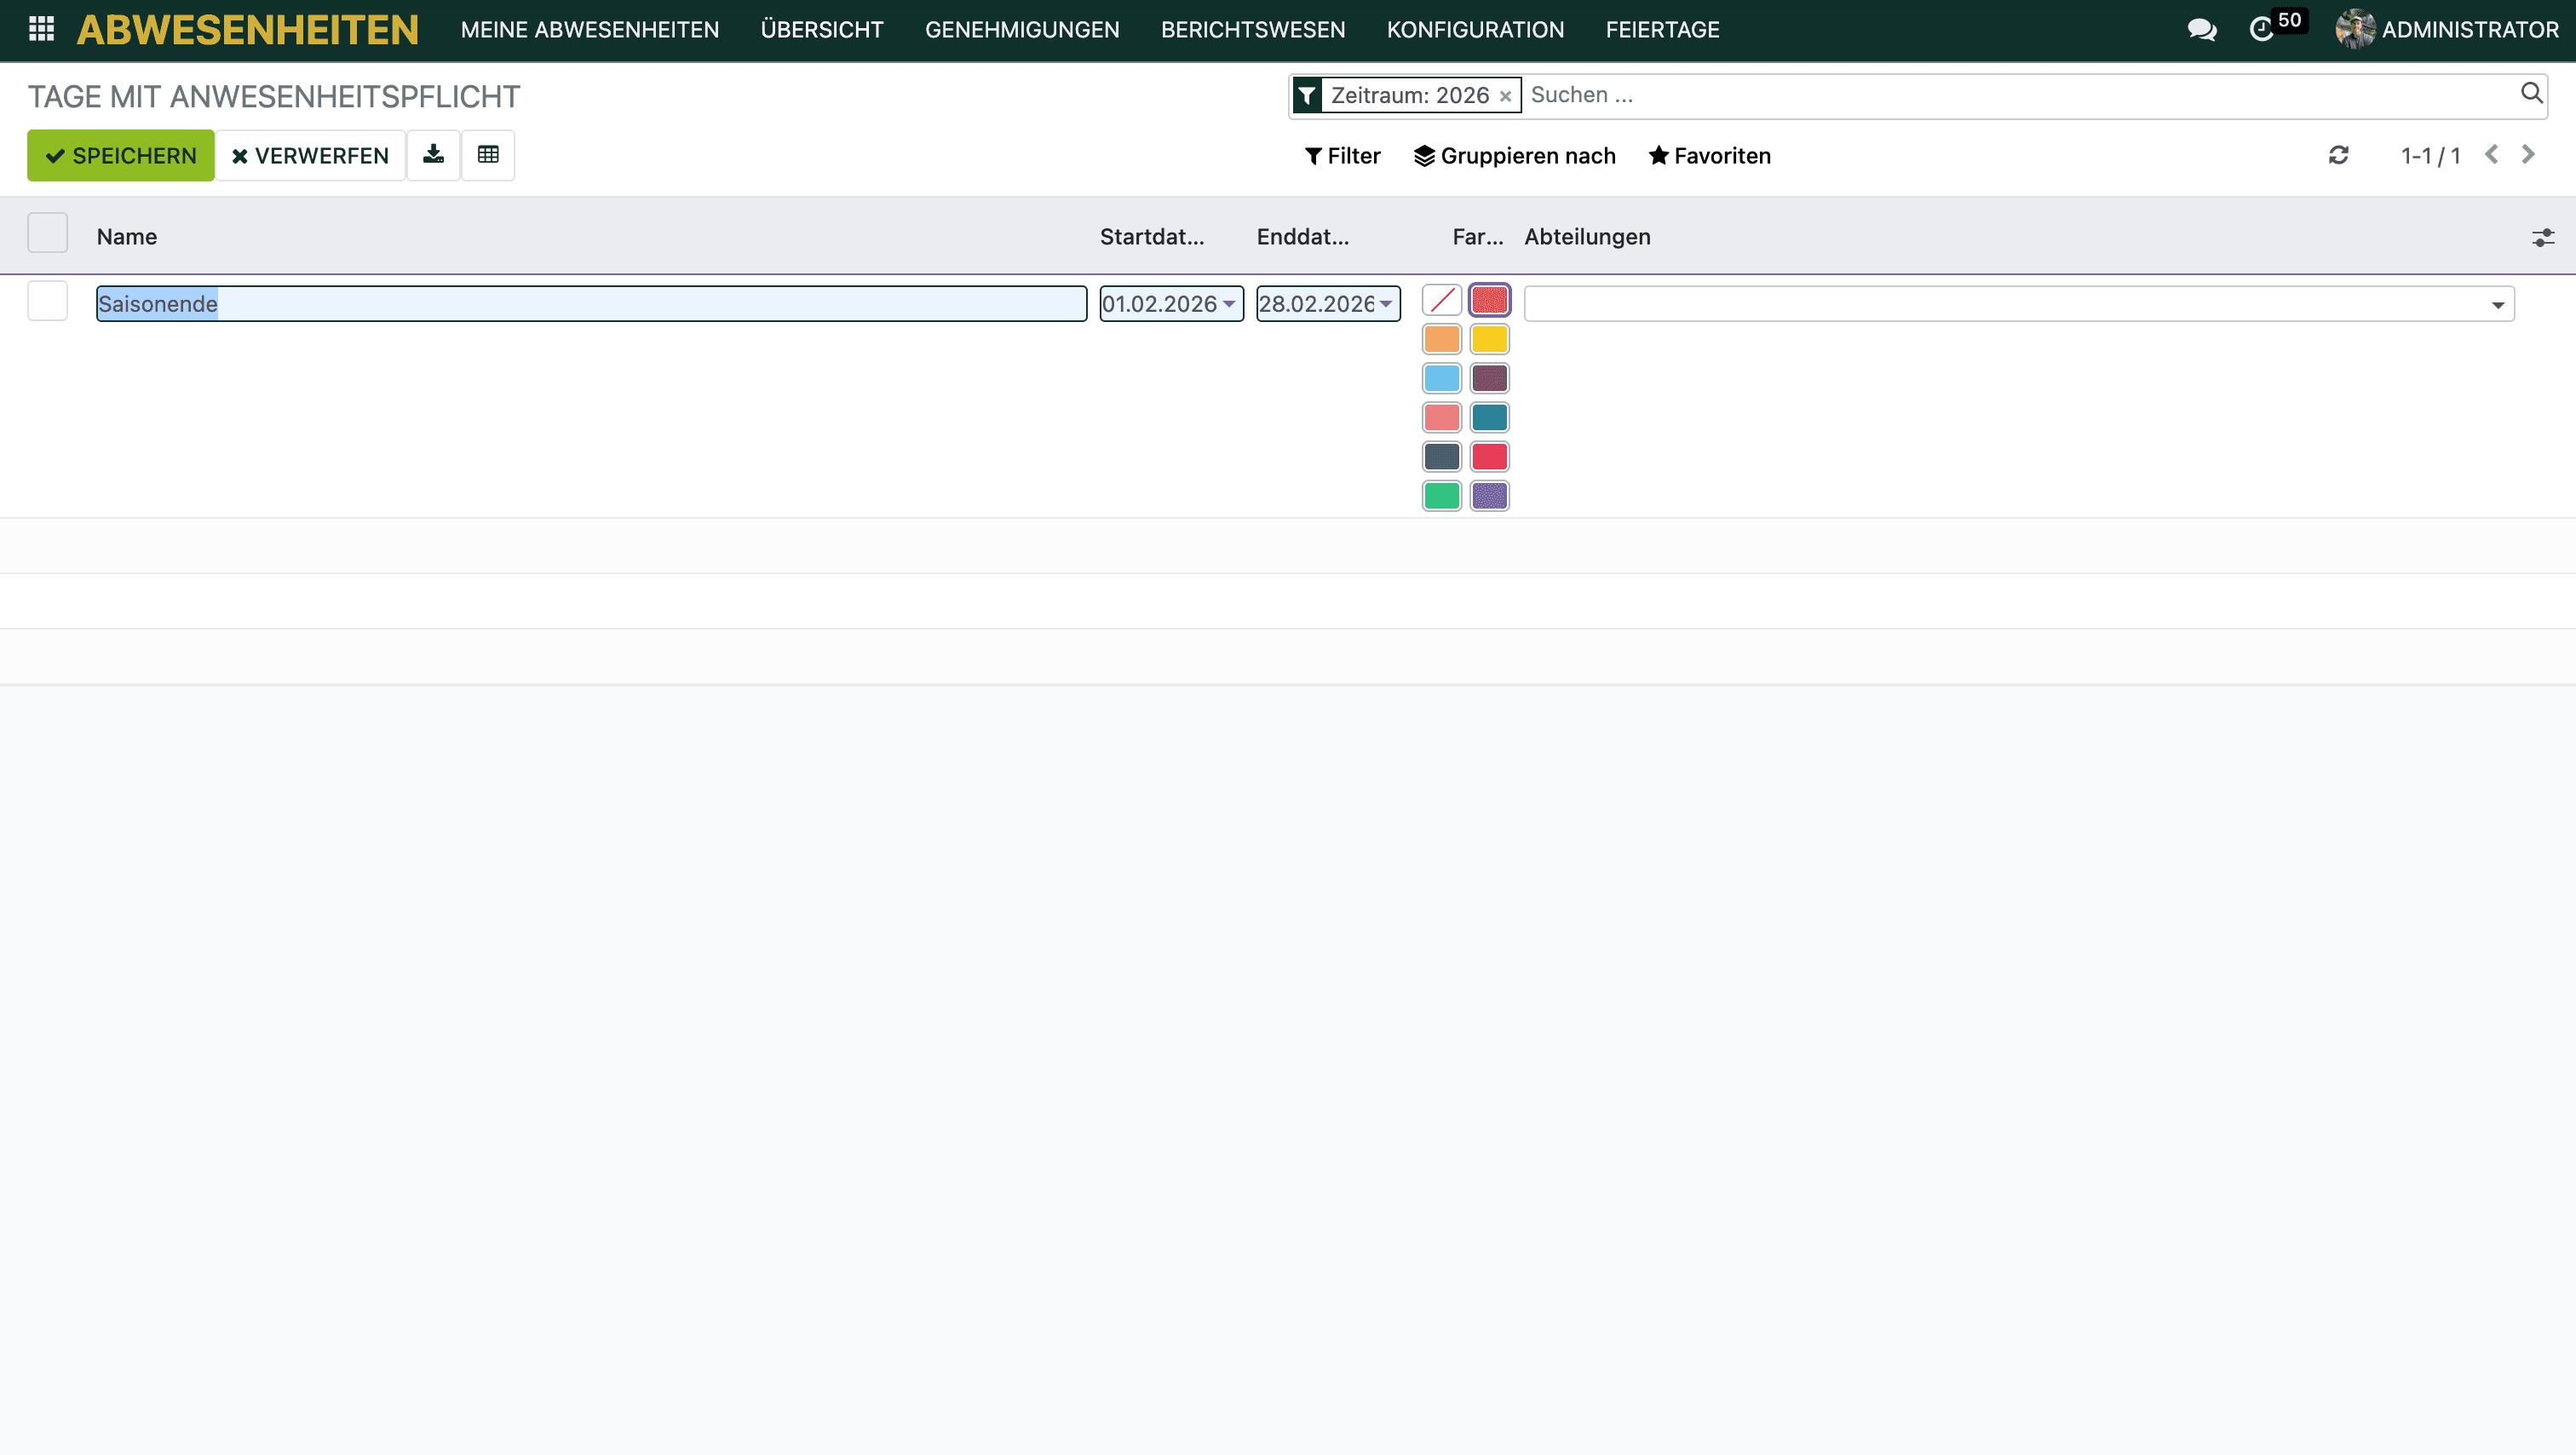The image size is (2576, 1455).
Task: Open the apps grid menu icon
Action: (x=41, y=29)
